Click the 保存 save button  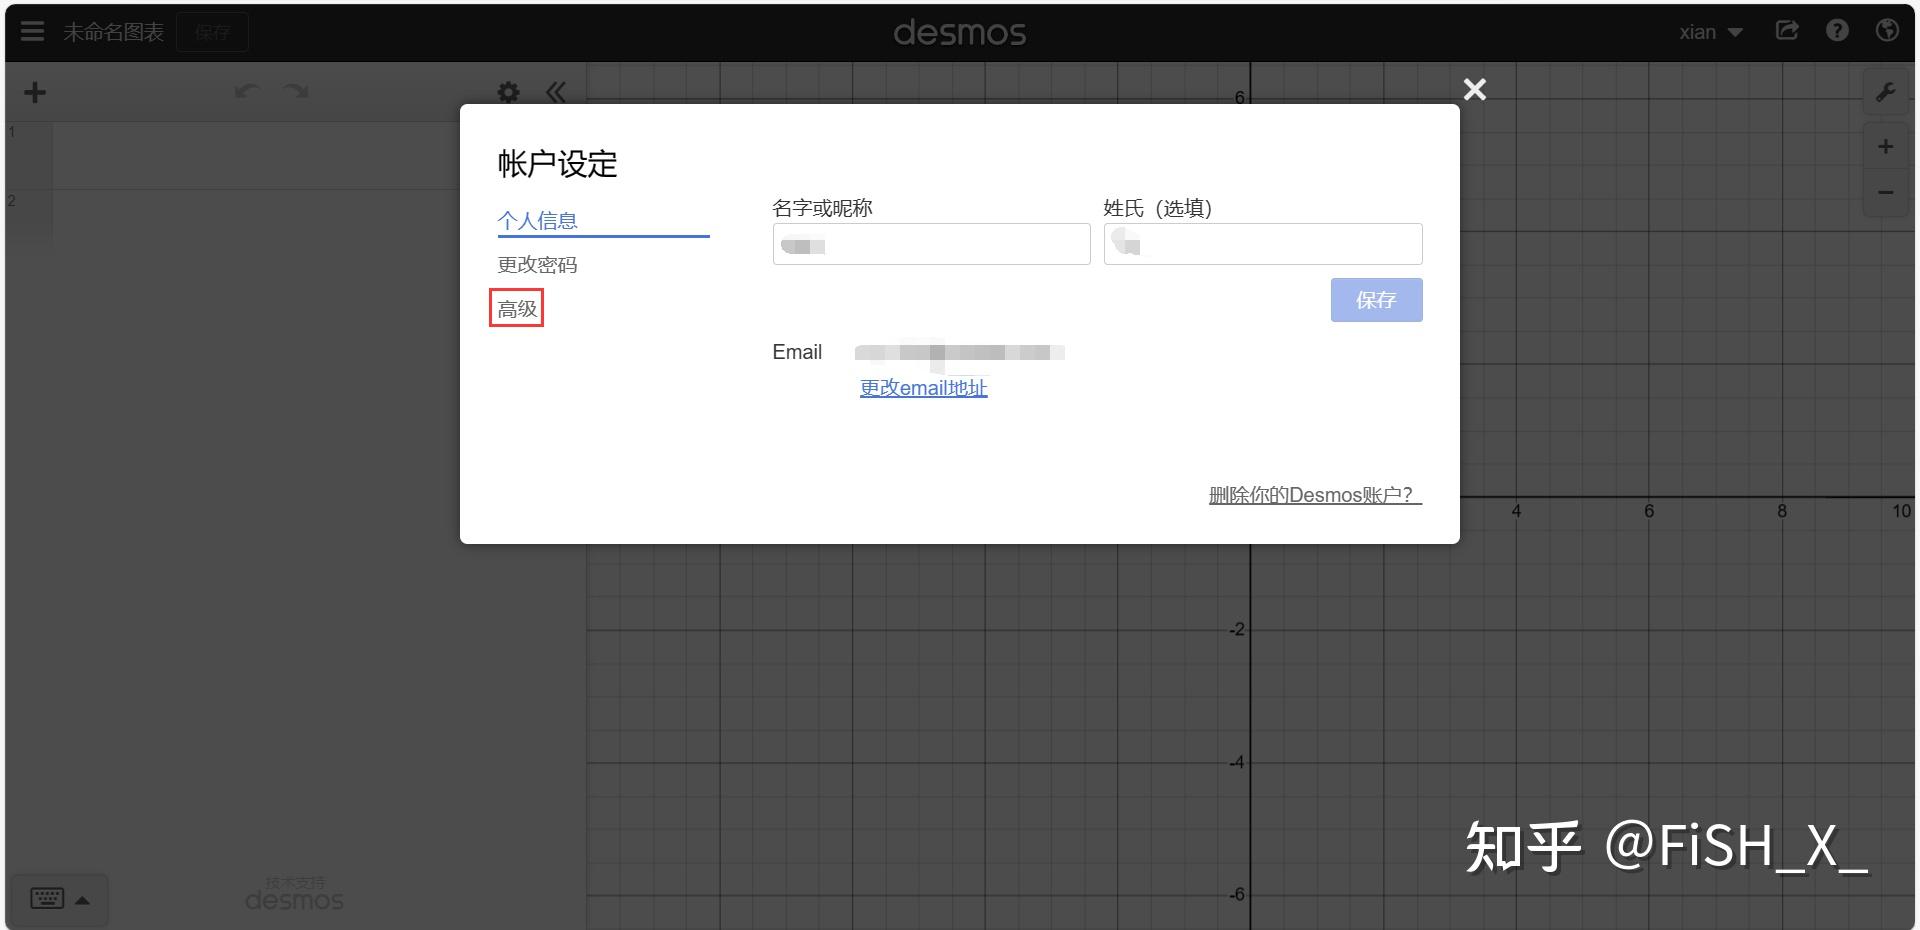click(1376, 300)
